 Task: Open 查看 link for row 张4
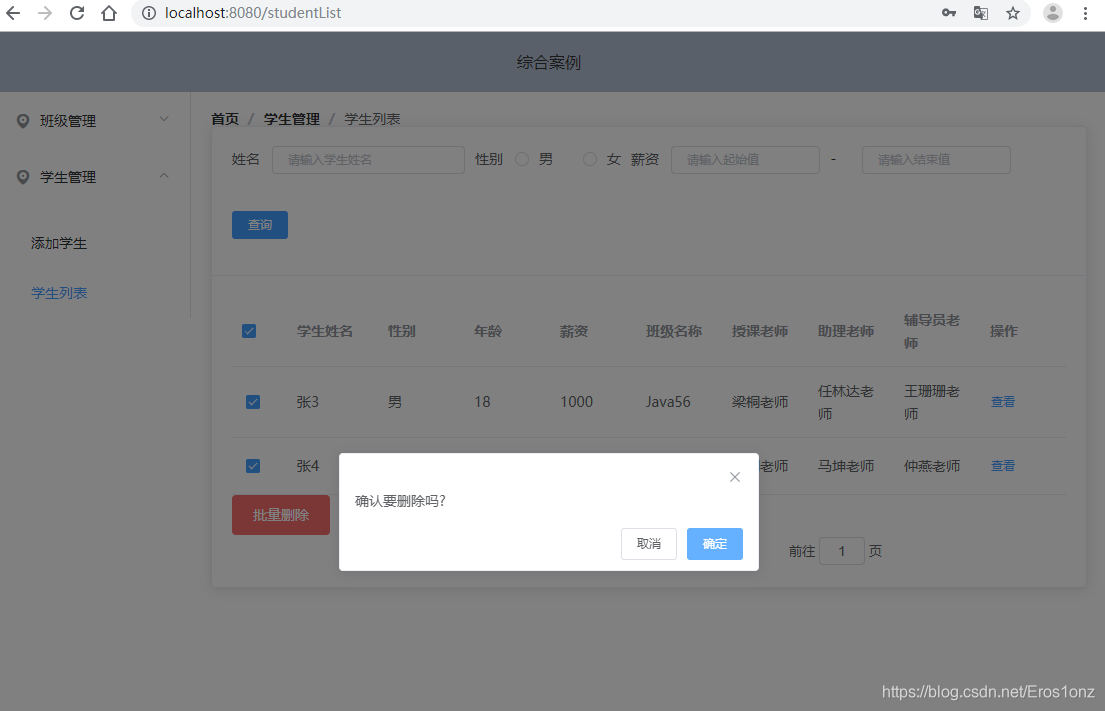(x=1003, y=466)
